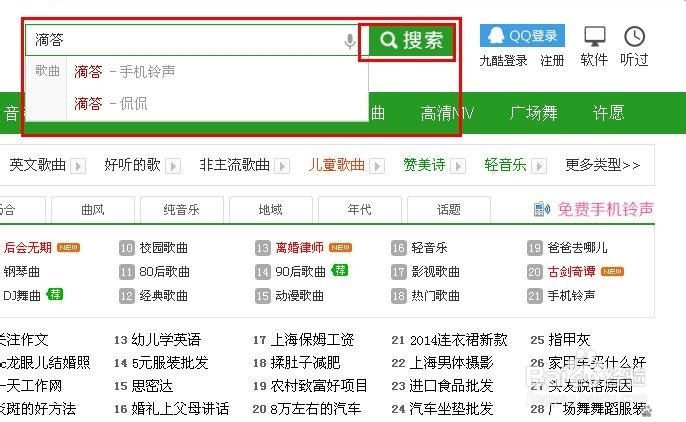Image resolution: width=686 pixels, height=422 pixels.
Task: Switch to the 曲风 tab
Action: click(93, 210)
